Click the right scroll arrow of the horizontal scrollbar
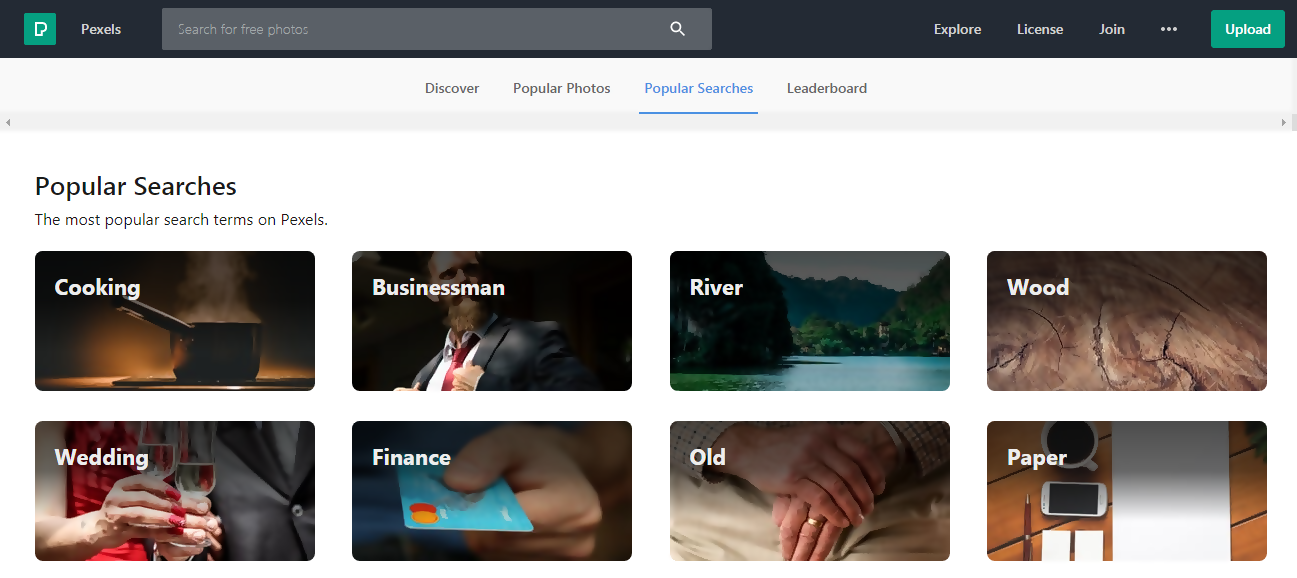 (x=1284, y=122)
